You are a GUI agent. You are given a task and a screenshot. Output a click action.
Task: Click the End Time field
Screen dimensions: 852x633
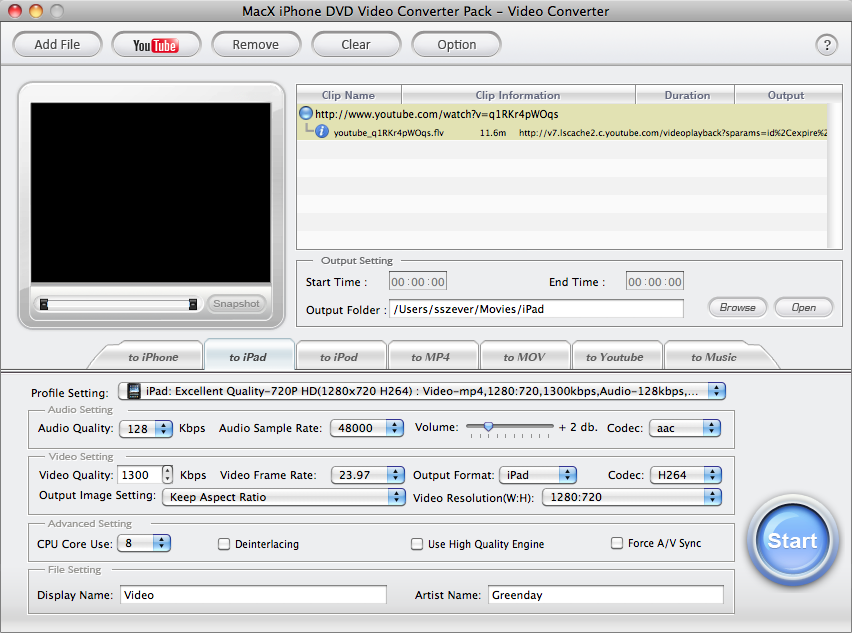click(655, 281)
